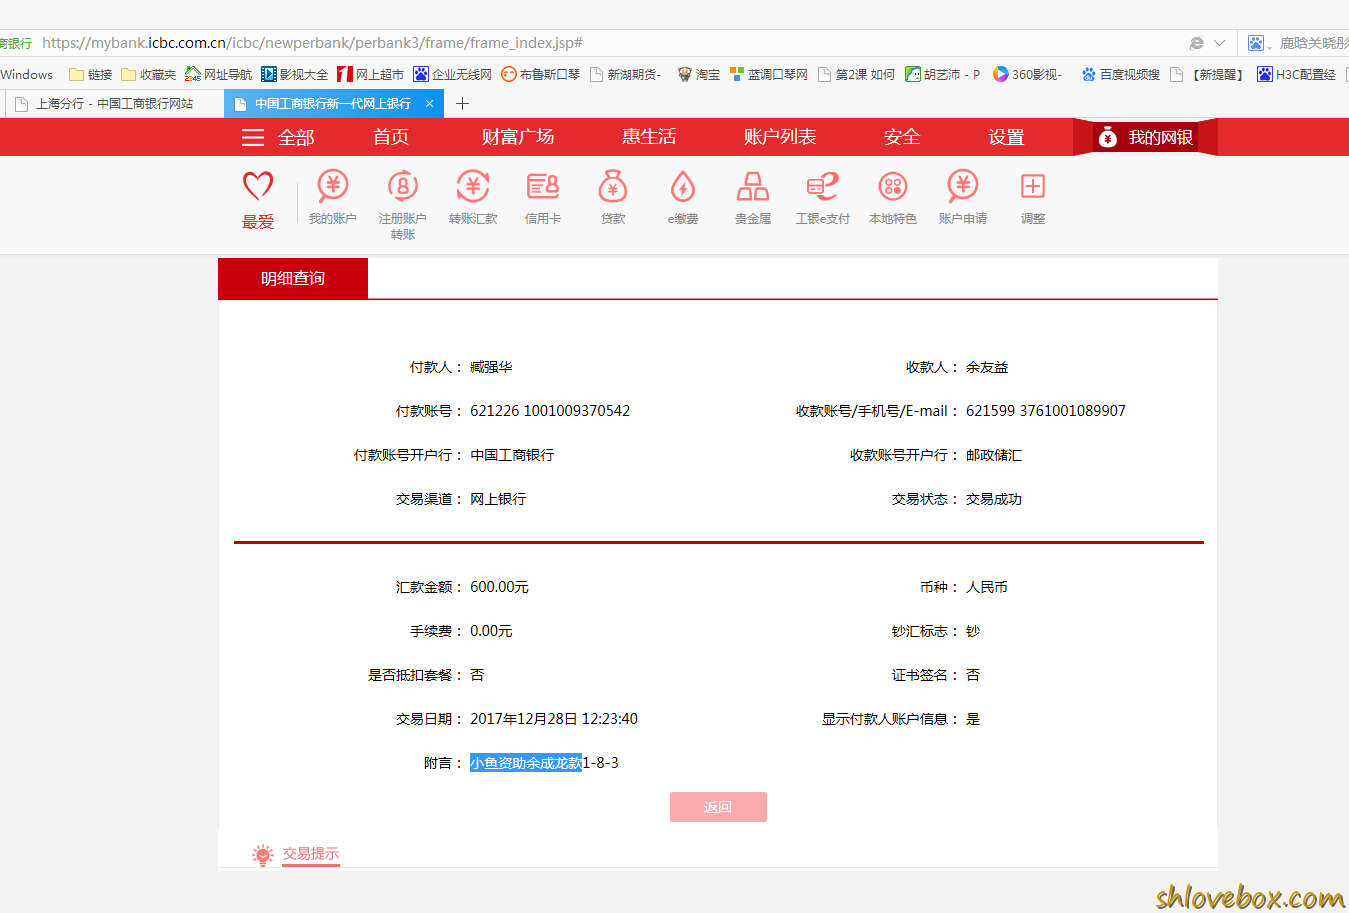Open the 最爱 favorites heart icon
The image size is (1349, 913).
coord(258,187)
